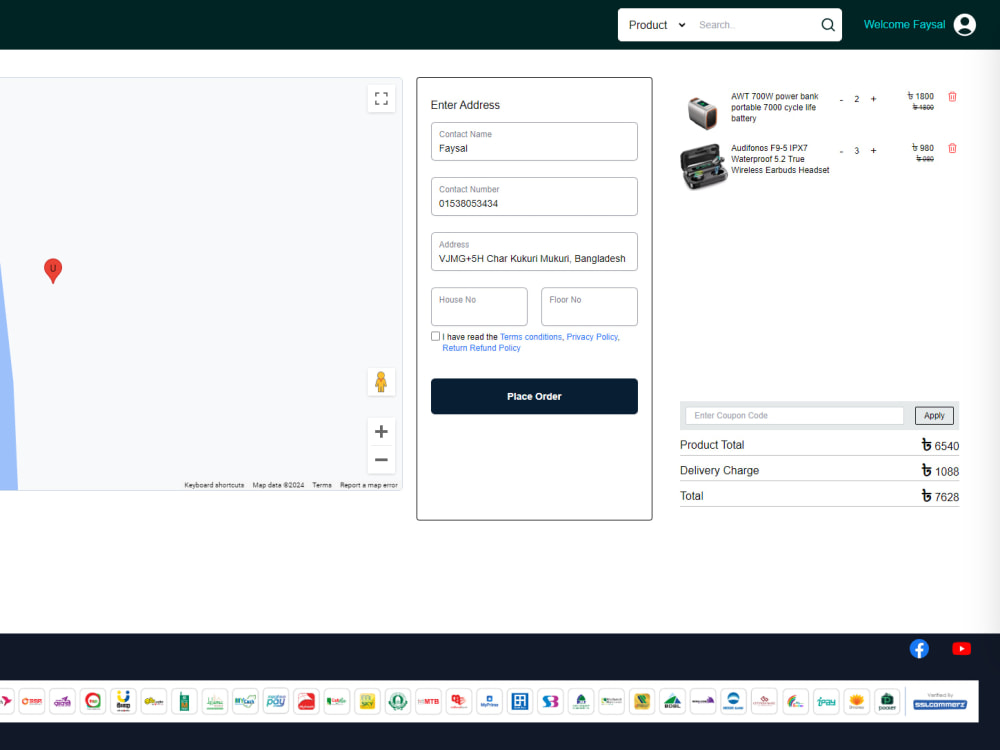Click the SSLCommerz verified logo

pos(940,702)
